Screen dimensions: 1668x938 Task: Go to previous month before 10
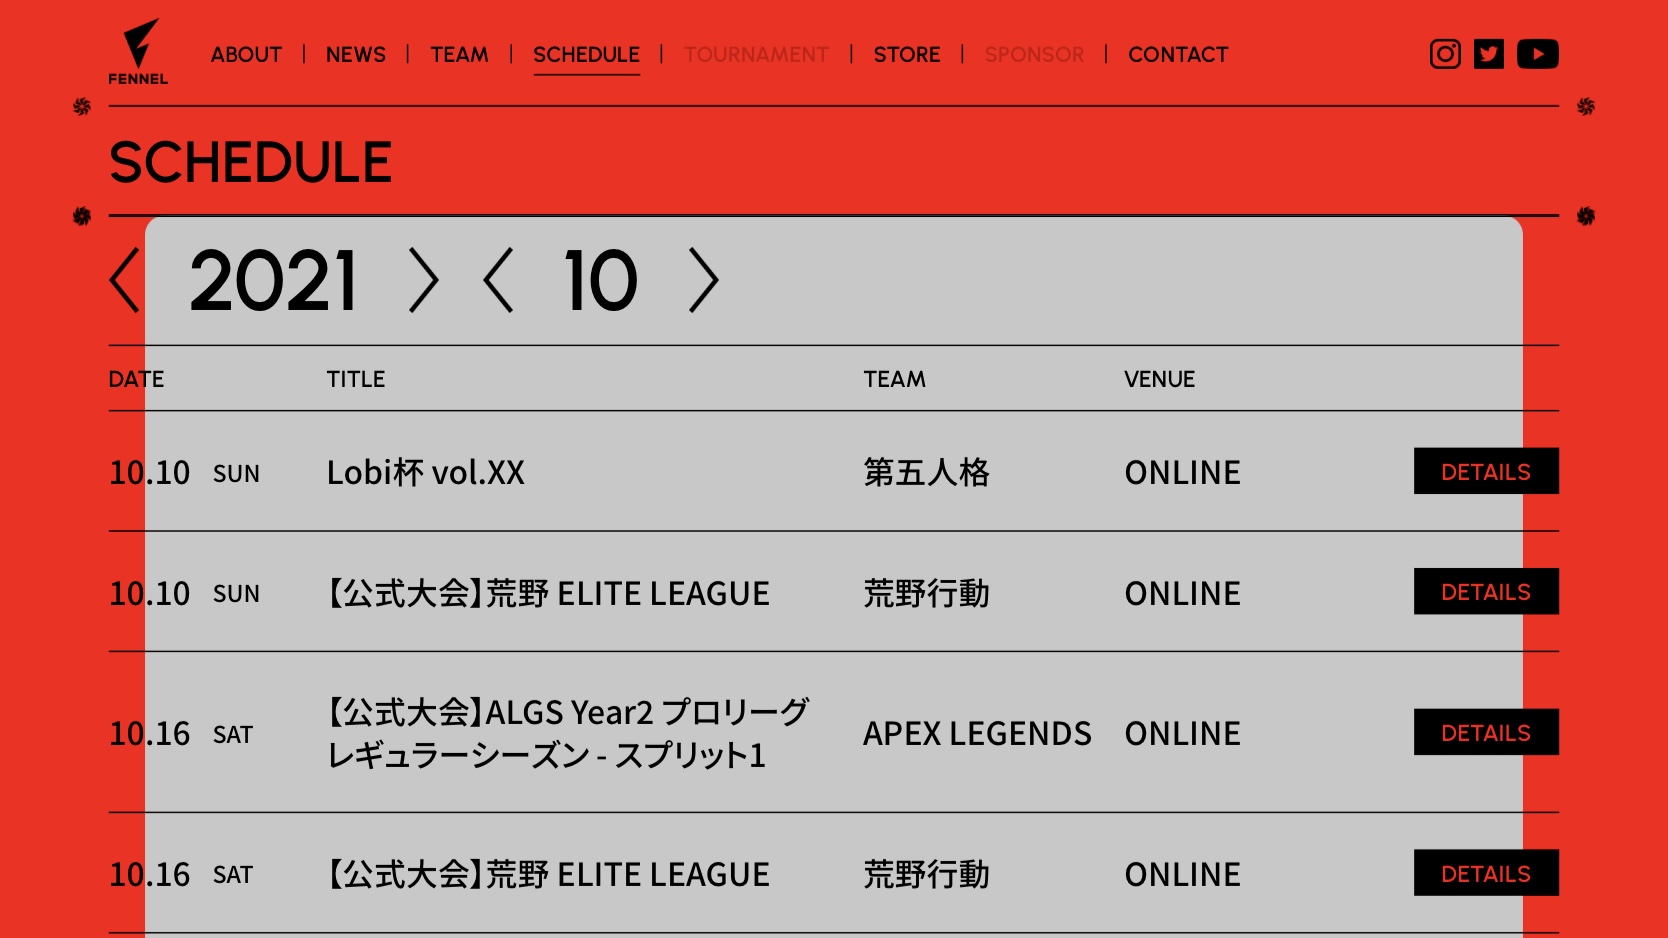click(498, 281)
